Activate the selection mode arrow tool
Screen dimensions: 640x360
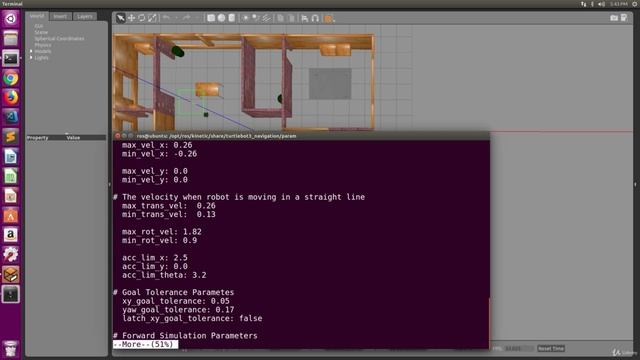[x=120, y=18]
